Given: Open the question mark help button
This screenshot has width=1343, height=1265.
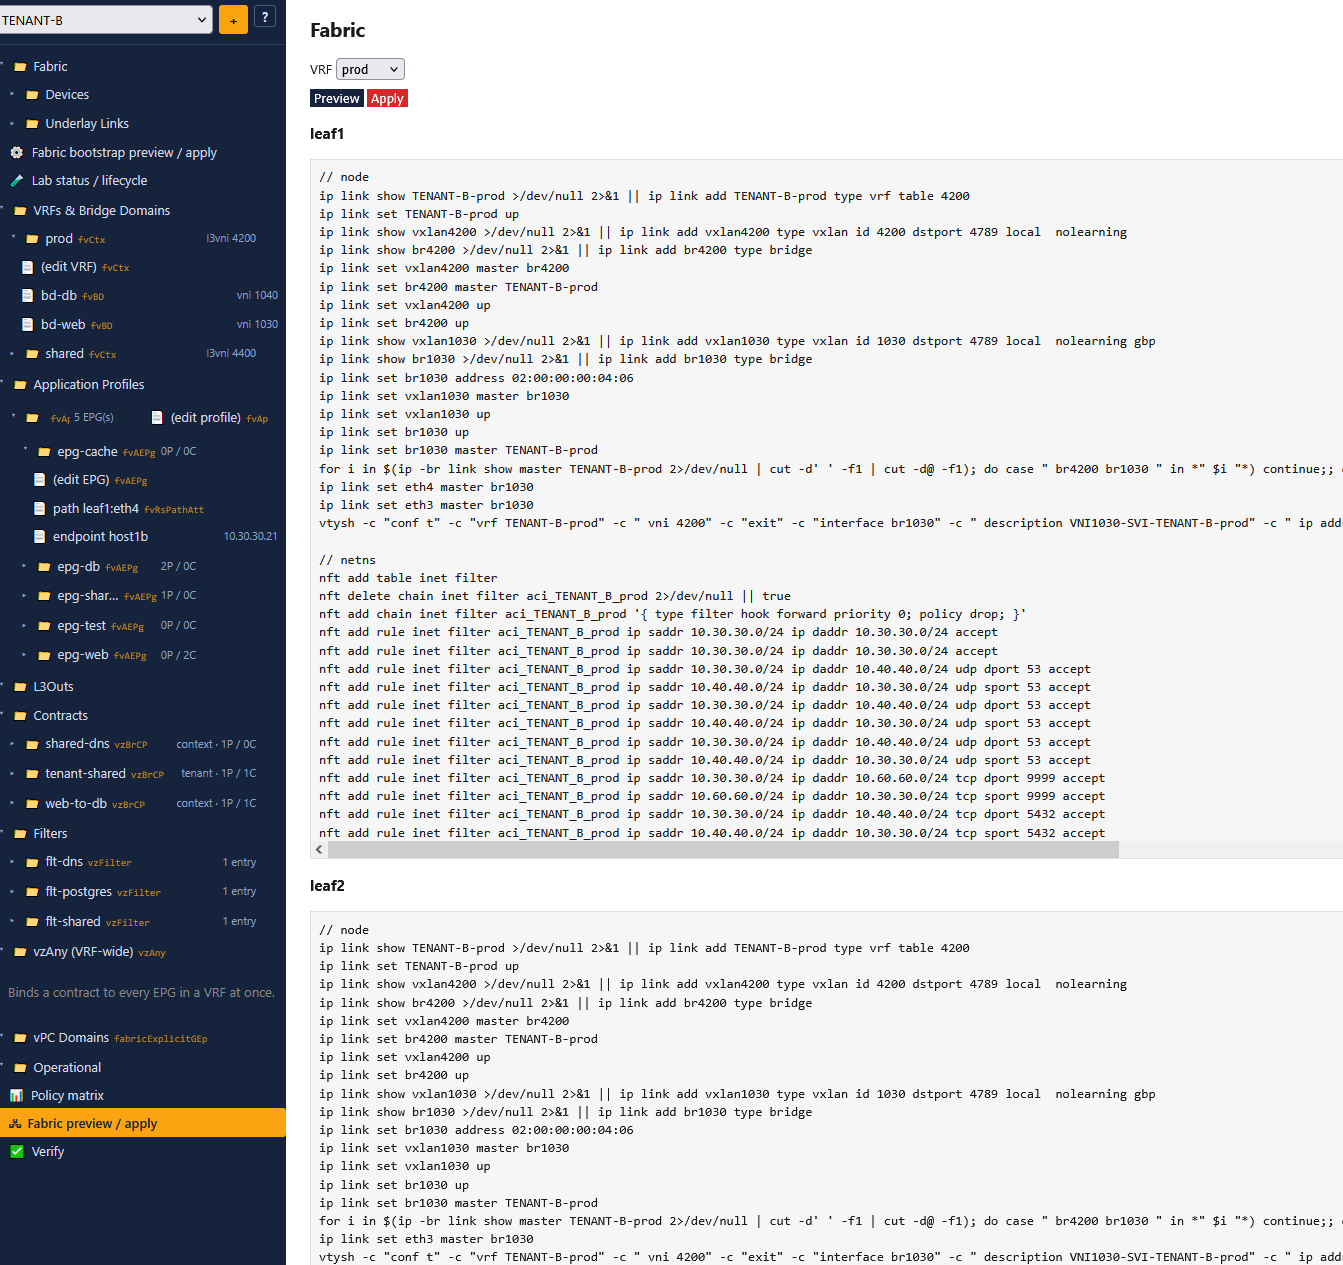Looking at the screenshot, I should point(265,16).
